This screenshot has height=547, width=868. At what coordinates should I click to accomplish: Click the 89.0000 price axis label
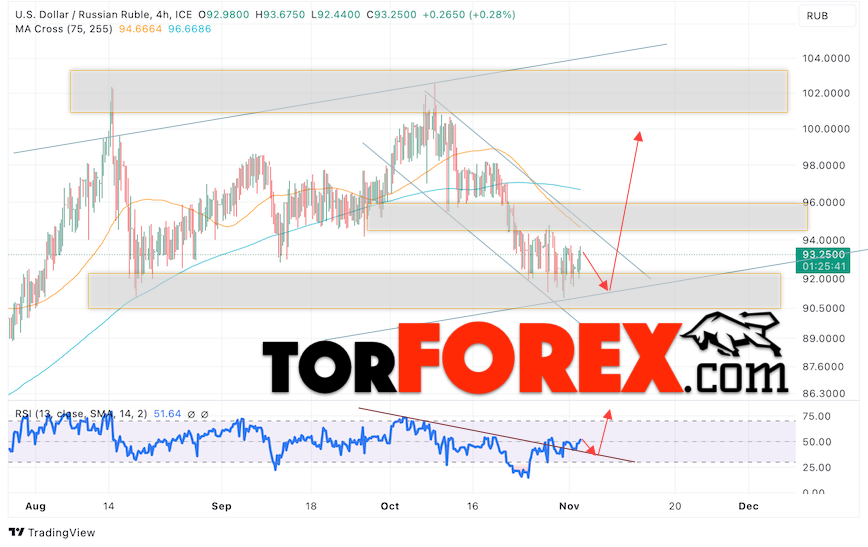(826, 338)
